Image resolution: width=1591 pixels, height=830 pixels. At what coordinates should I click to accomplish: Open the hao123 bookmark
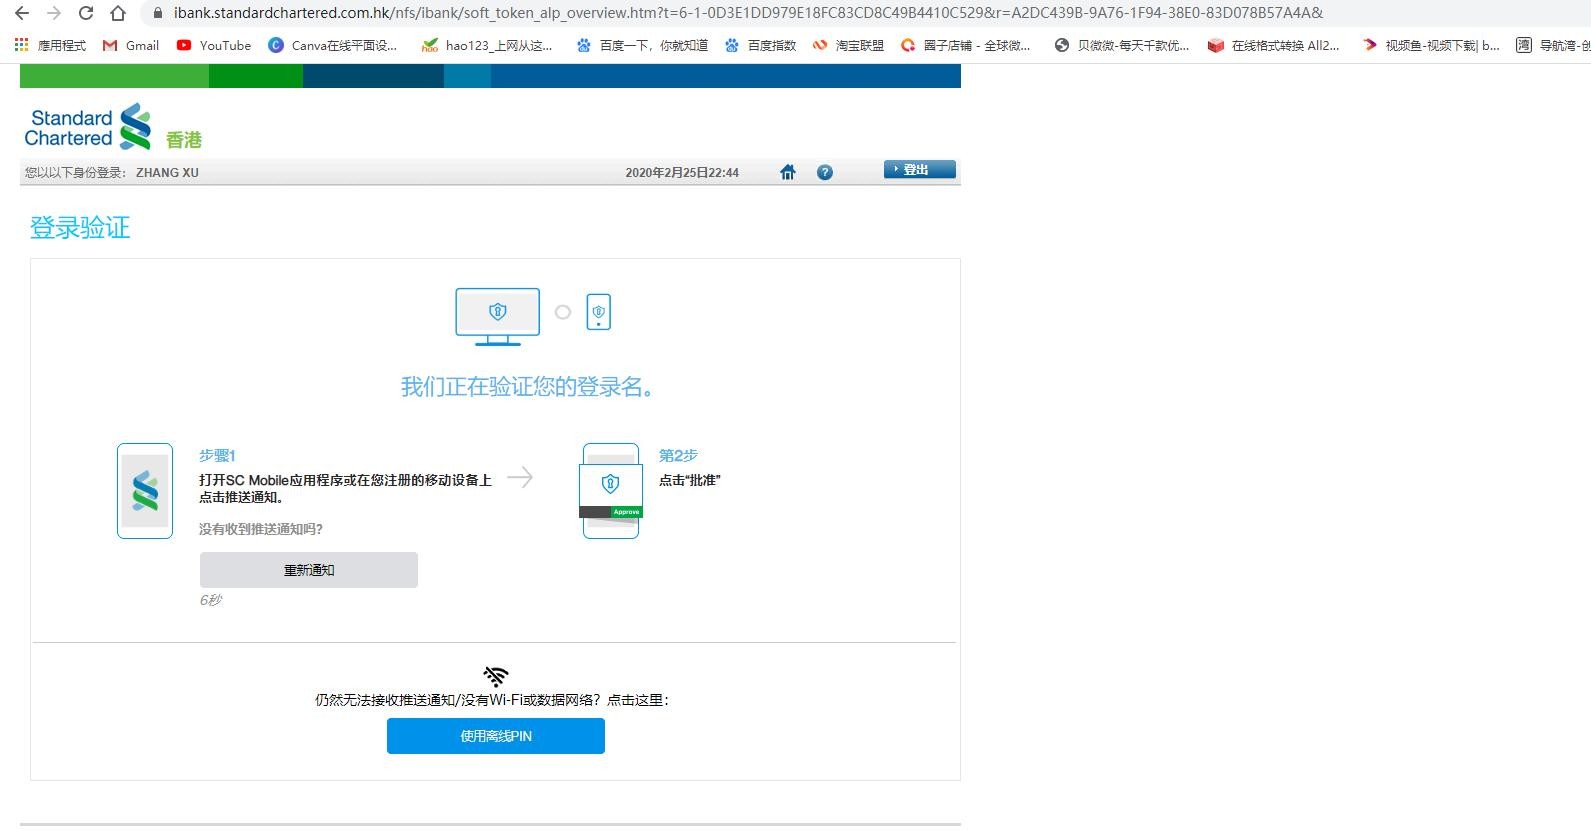click(x=487, y=45)
